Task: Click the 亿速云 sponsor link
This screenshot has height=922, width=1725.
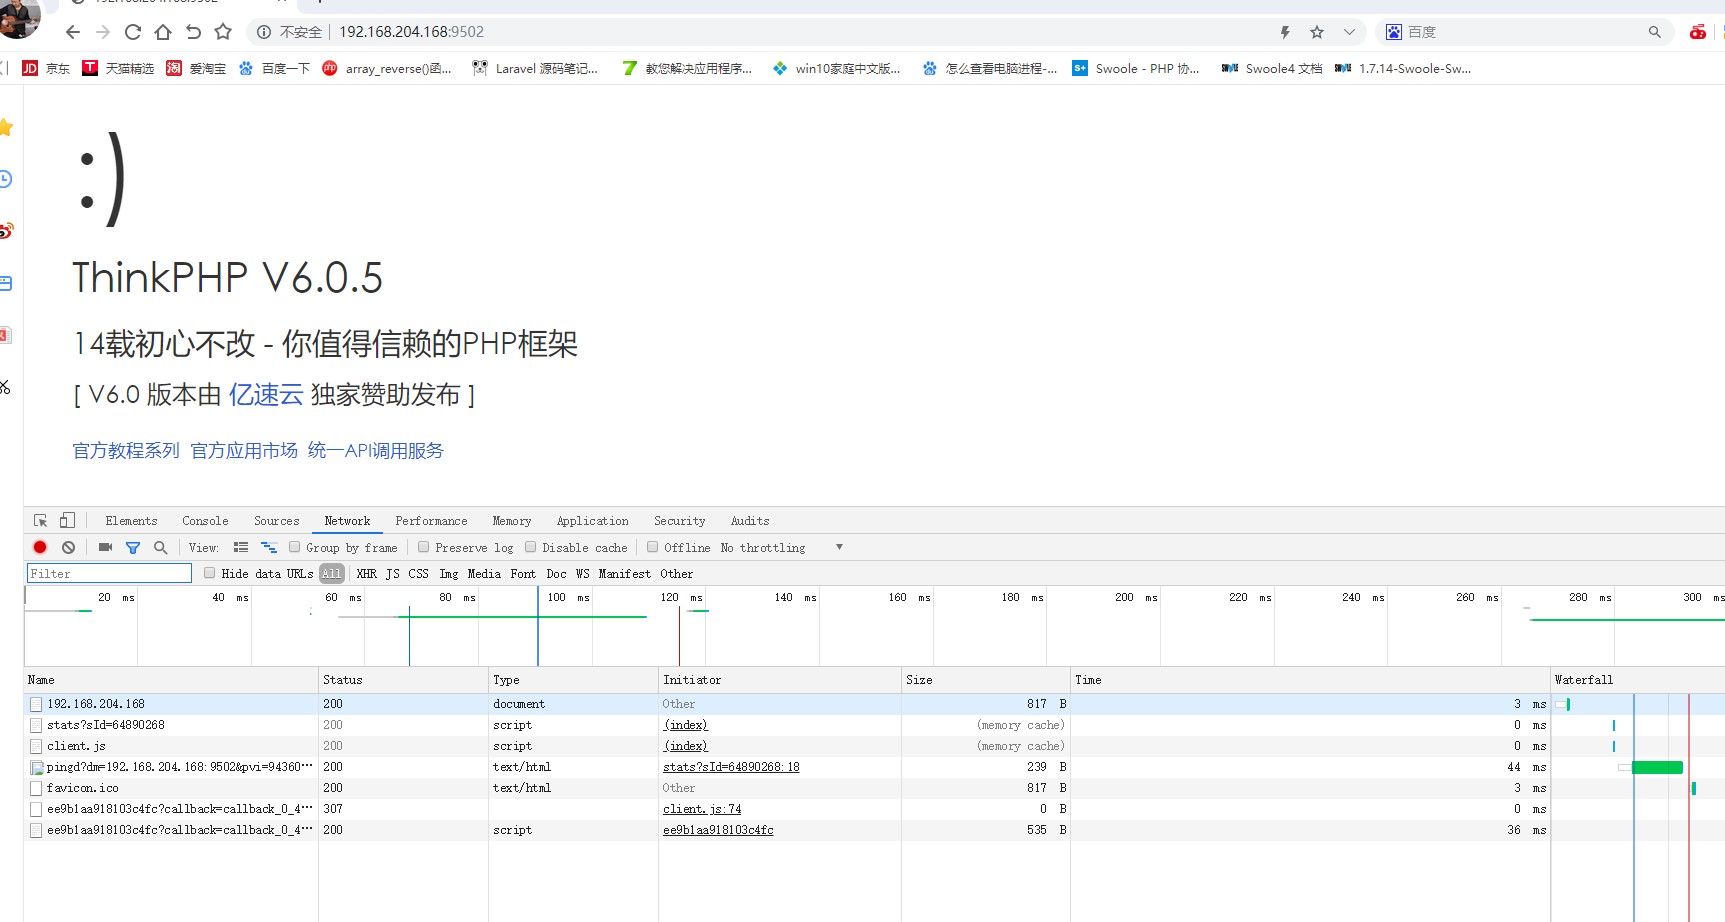Action: click(266, 394)
